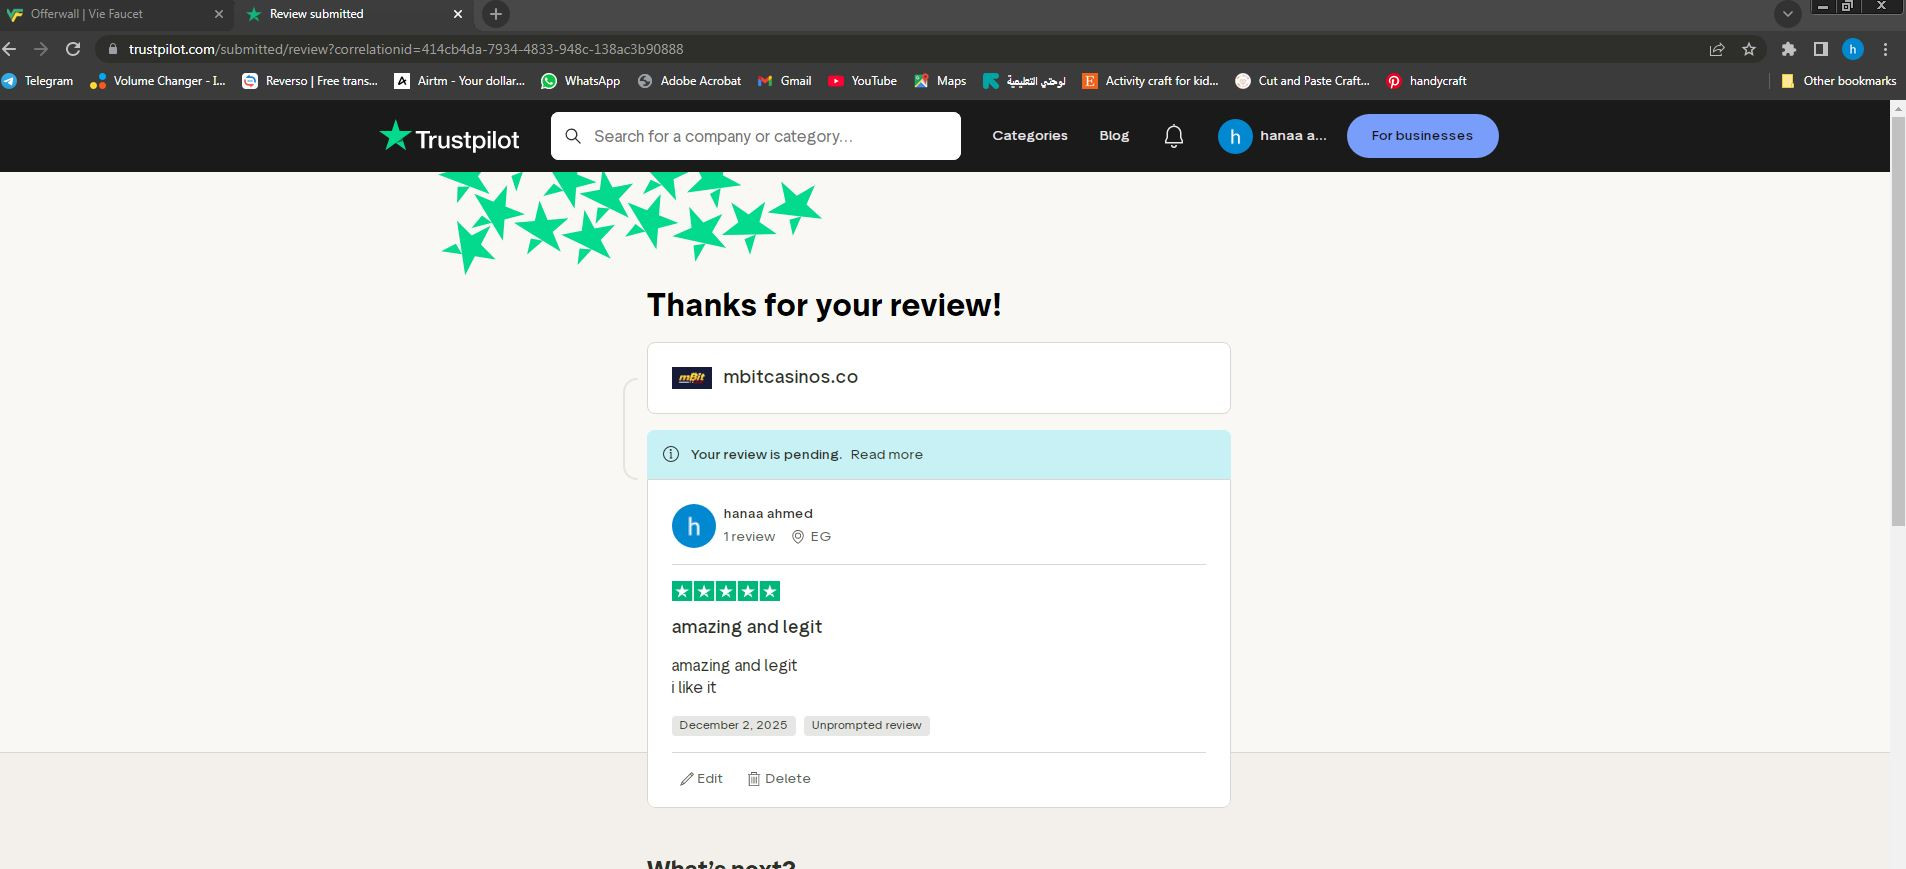This screenshot has height=869, width=1906.
Task: Click the browser forward arrow
Action: pos(41,49)
